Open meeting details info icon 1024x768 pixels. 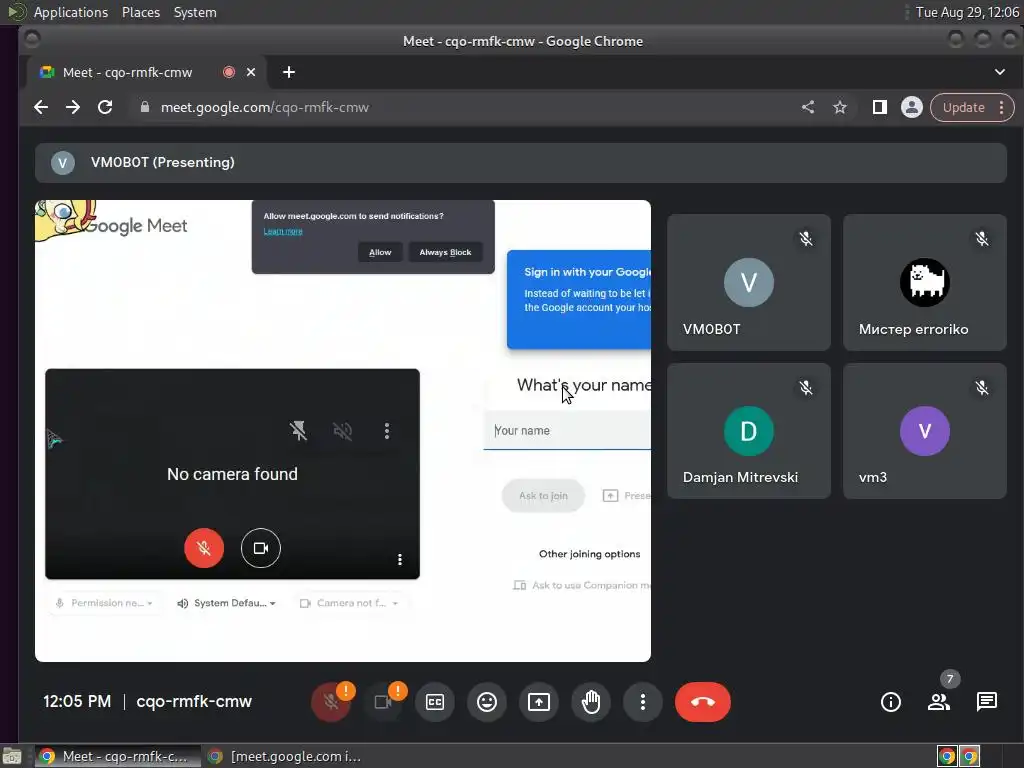pyautogui.click(x=891, y=702)
